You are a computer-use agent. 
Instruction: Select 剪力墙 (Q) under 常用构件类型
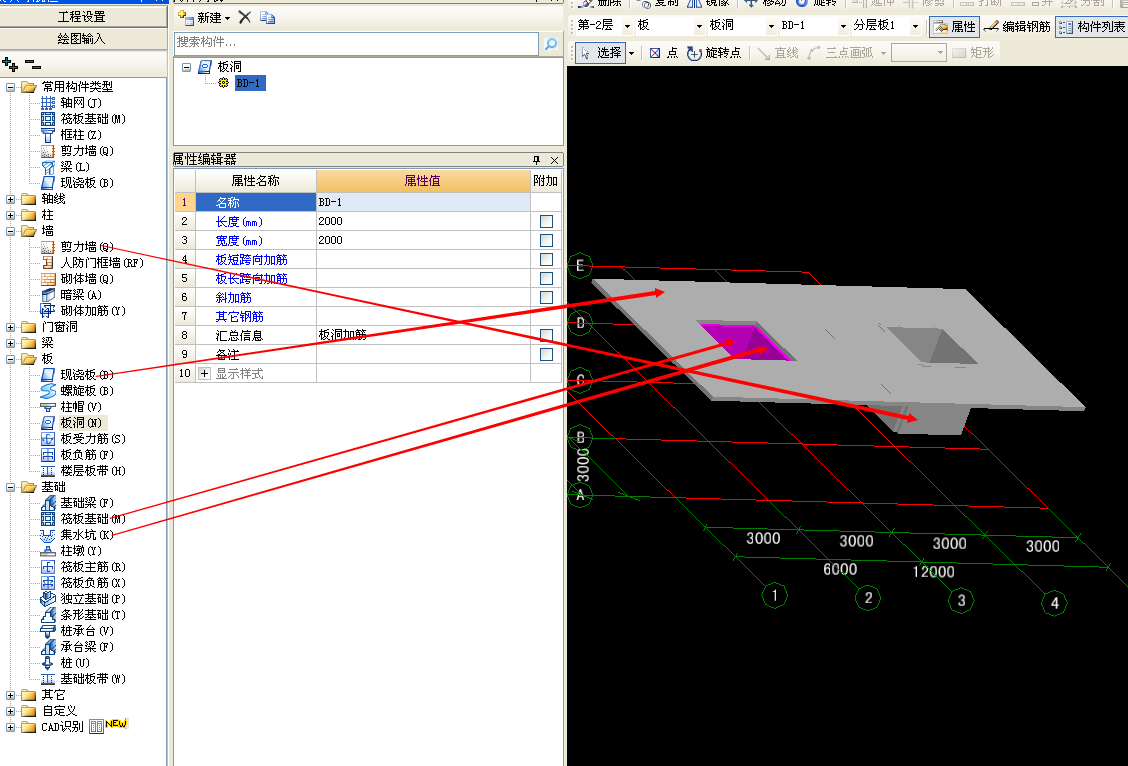coord(77,150)
